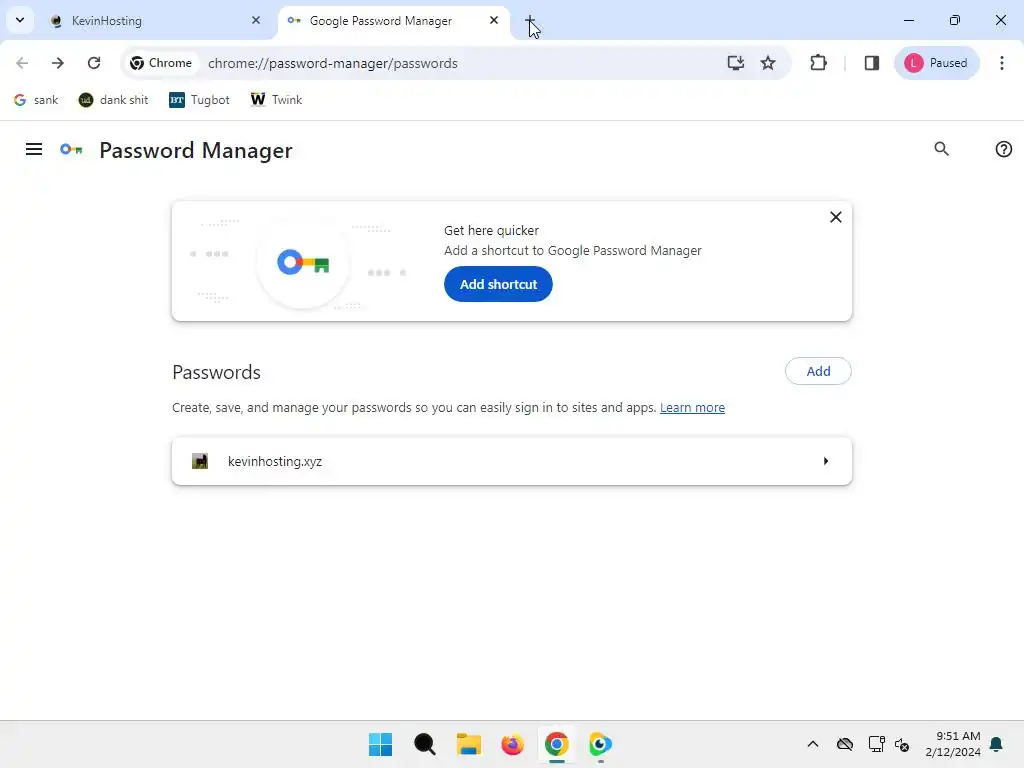
Task: Open Windows taskbar search
Action: [x=424, y=744]
